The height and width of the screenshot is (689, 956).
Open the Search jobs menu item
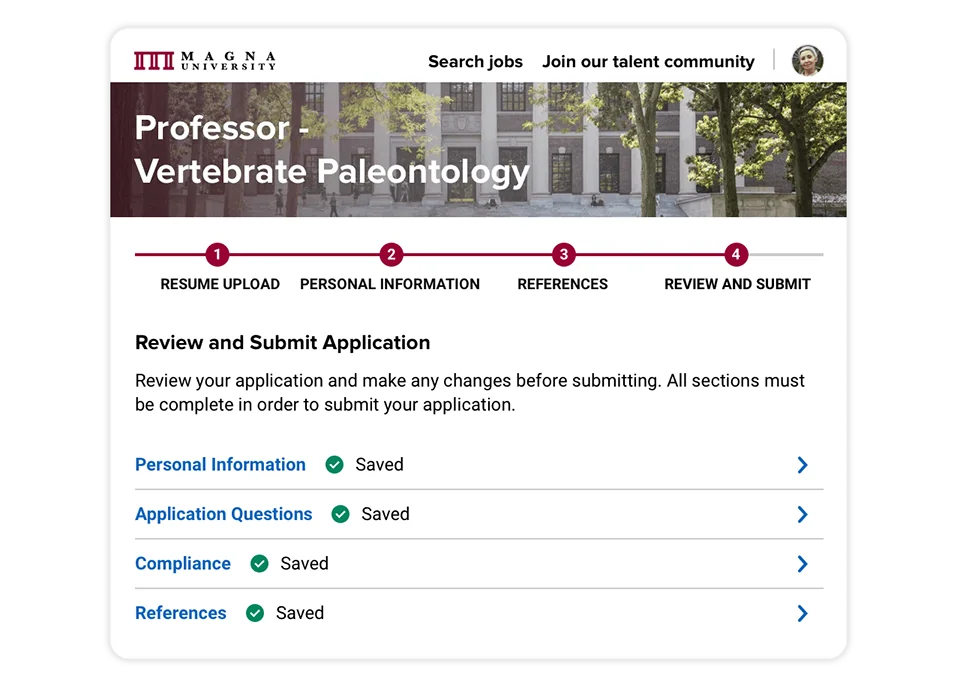tap(475, 61)
